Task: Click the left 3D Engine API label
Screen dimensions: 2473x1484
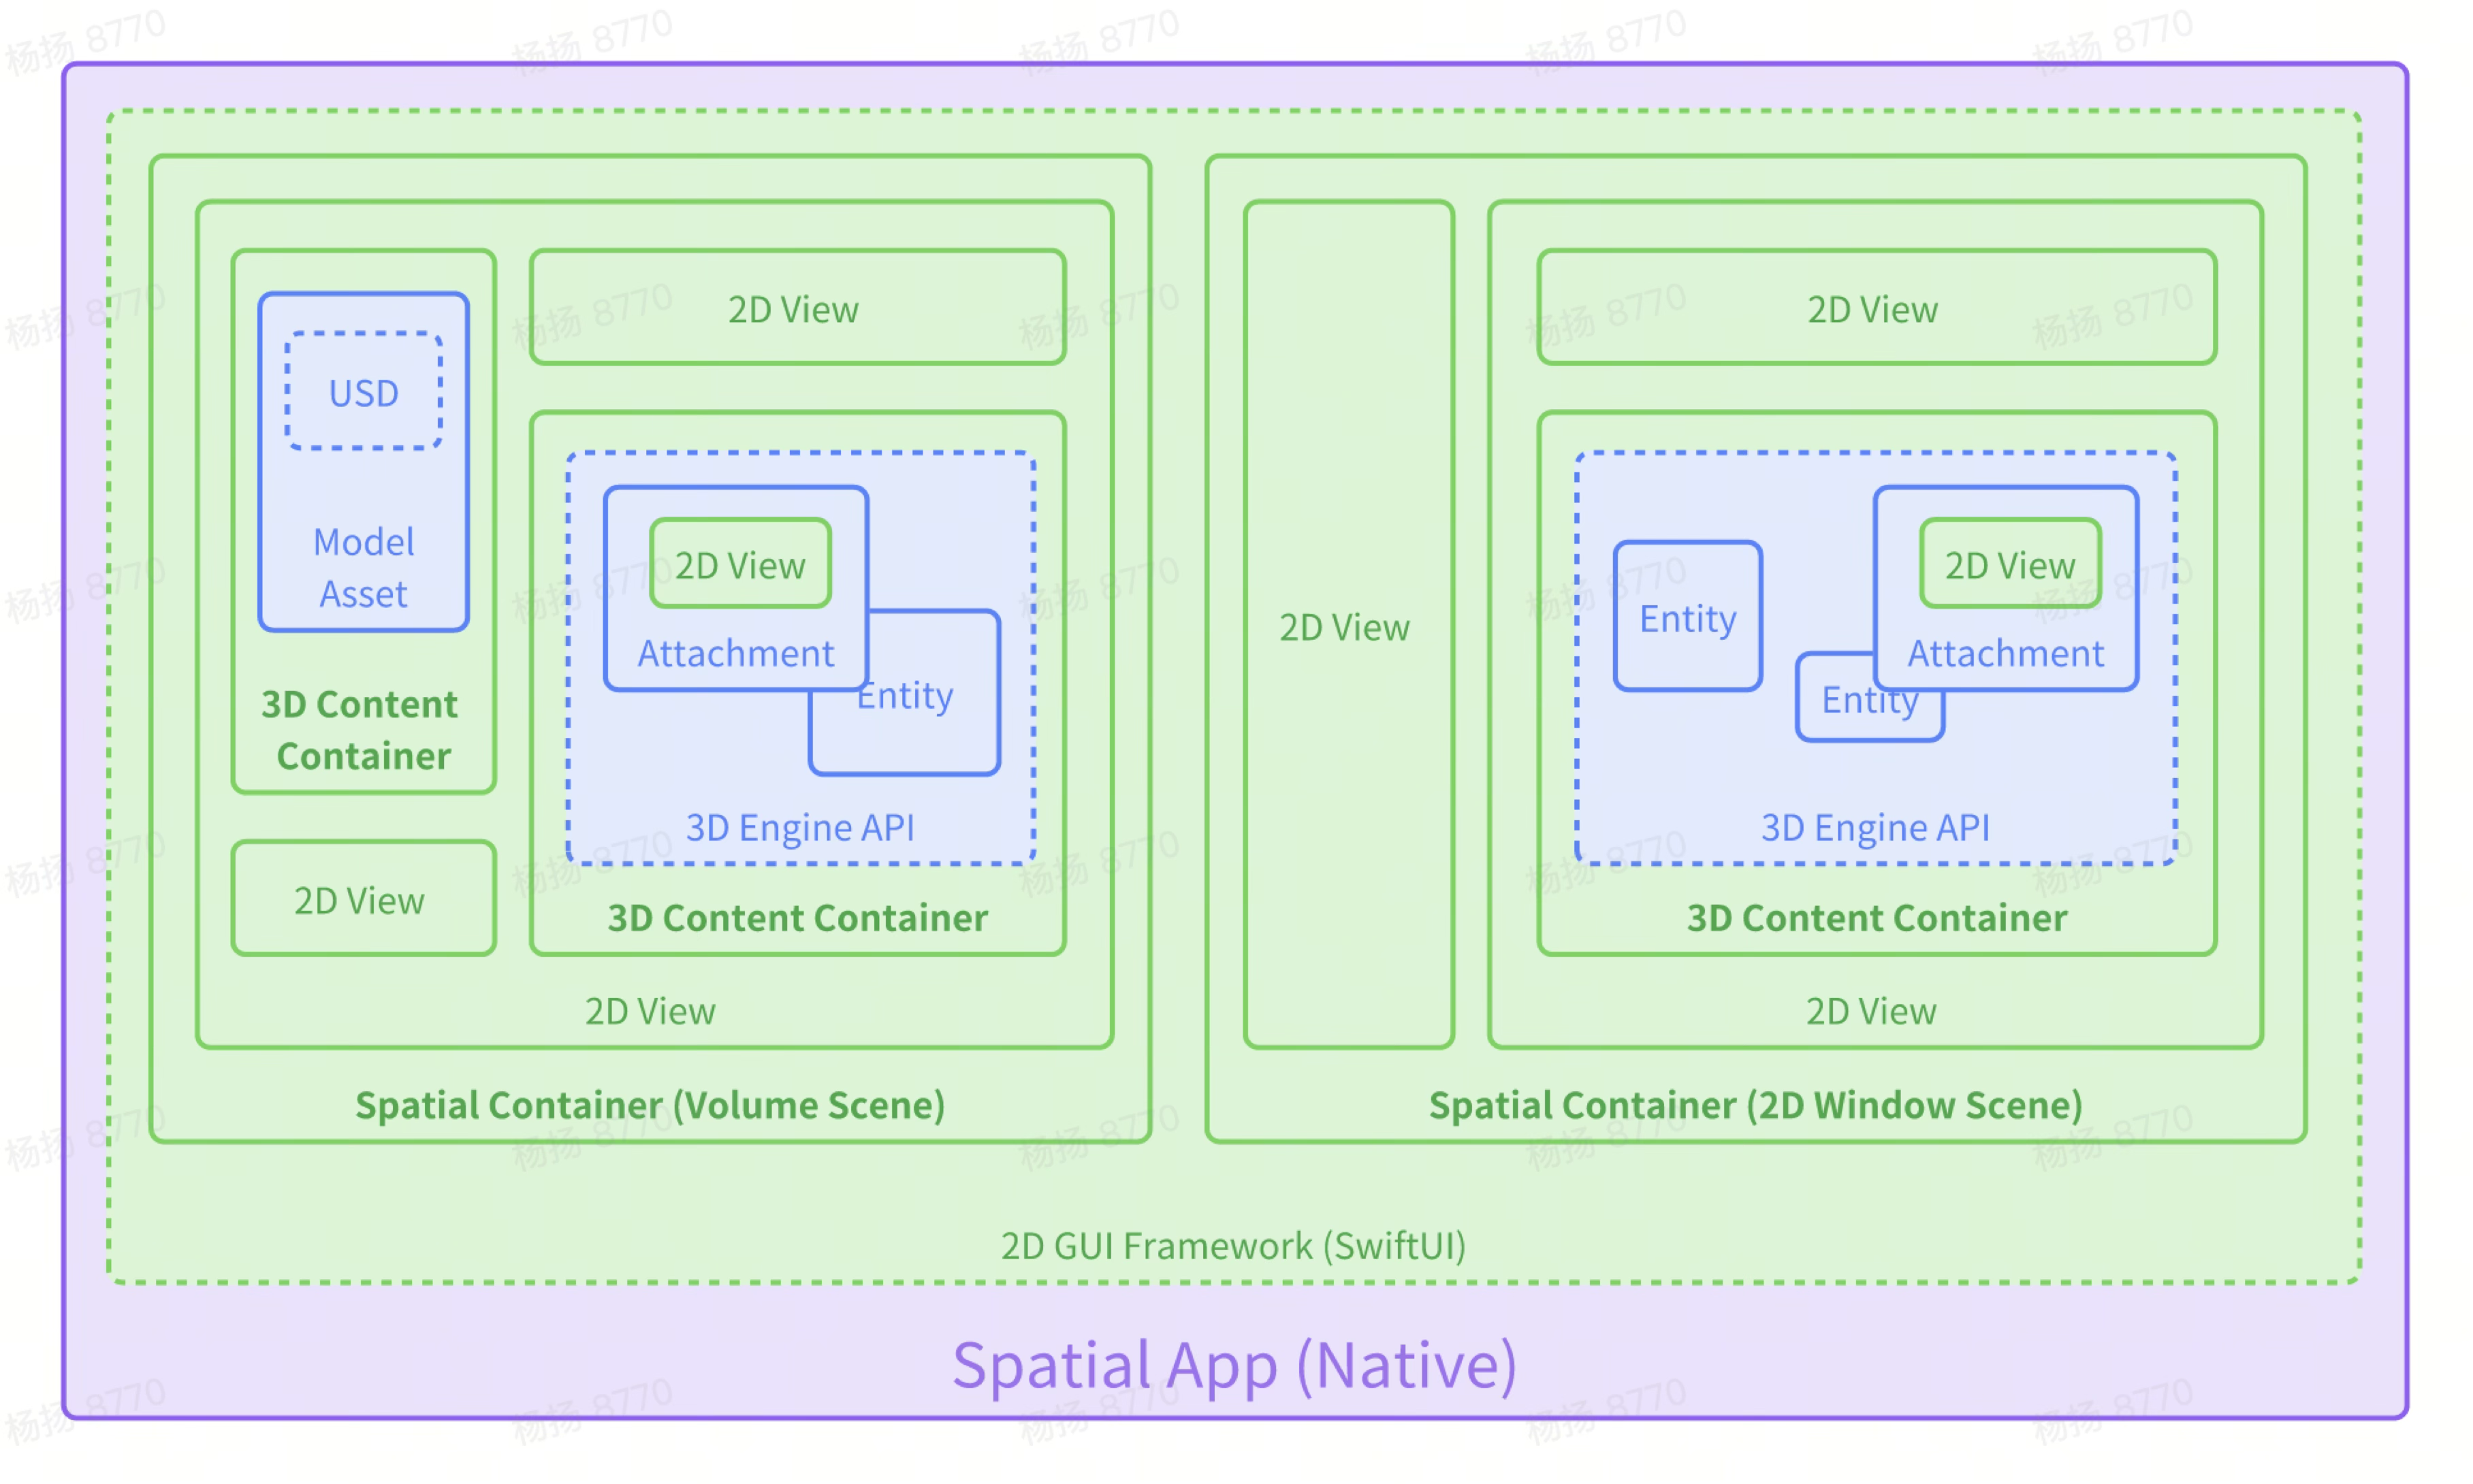Action: [800, 827]
